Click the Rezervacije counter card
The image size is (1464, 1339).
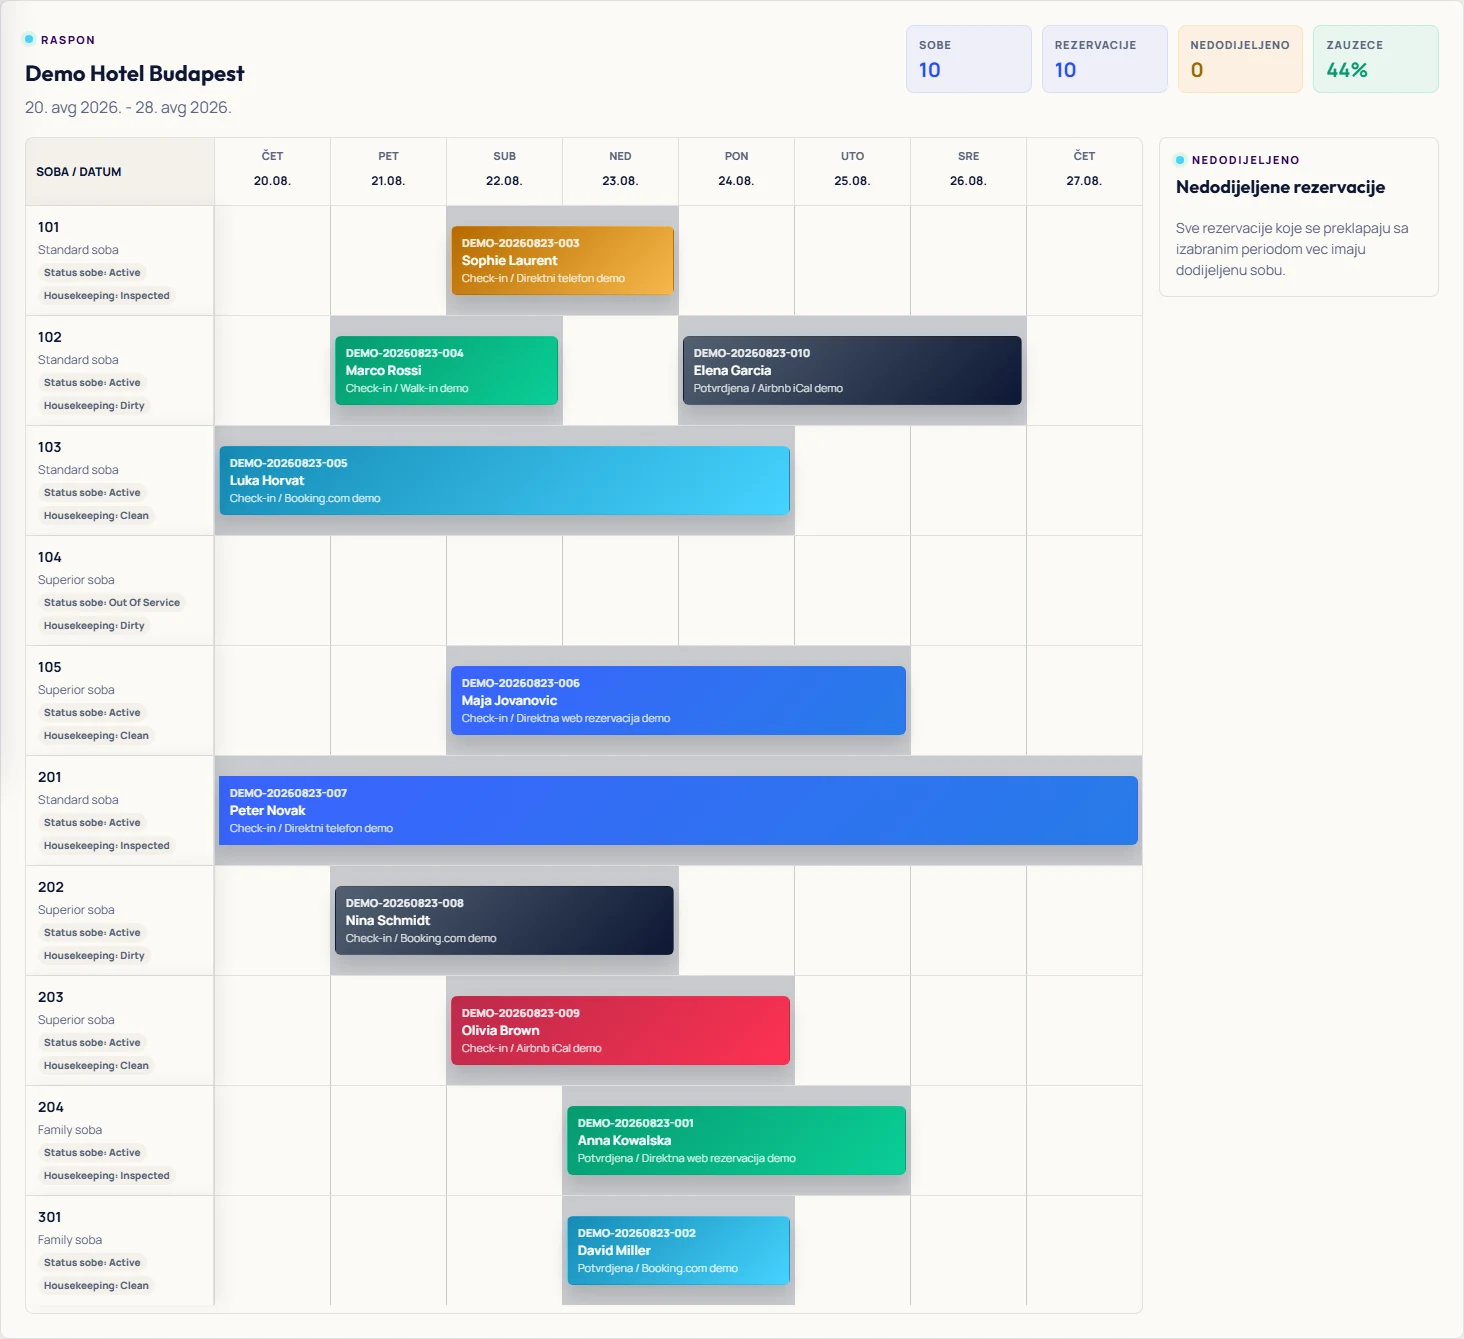click(x=1104, y=59)
